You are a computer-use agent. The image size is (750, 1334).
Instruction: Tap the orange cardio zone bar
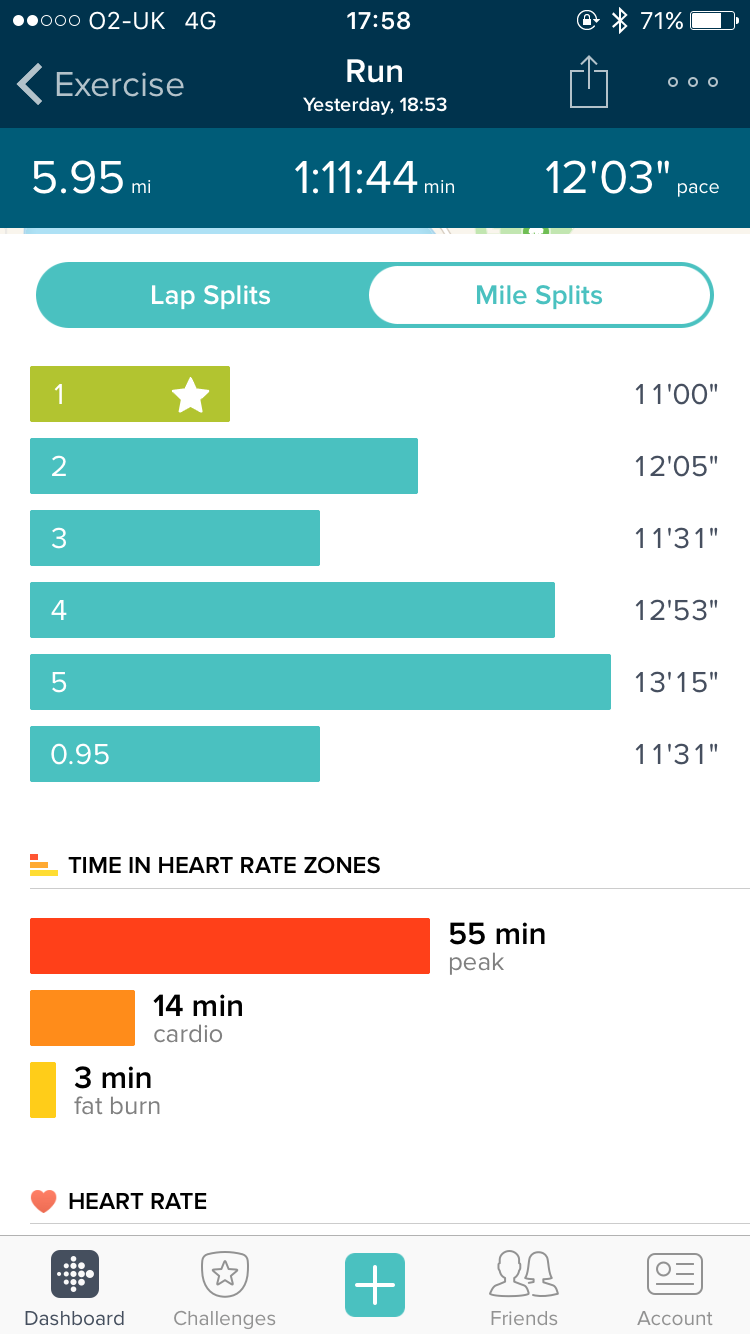(82, 1018)
